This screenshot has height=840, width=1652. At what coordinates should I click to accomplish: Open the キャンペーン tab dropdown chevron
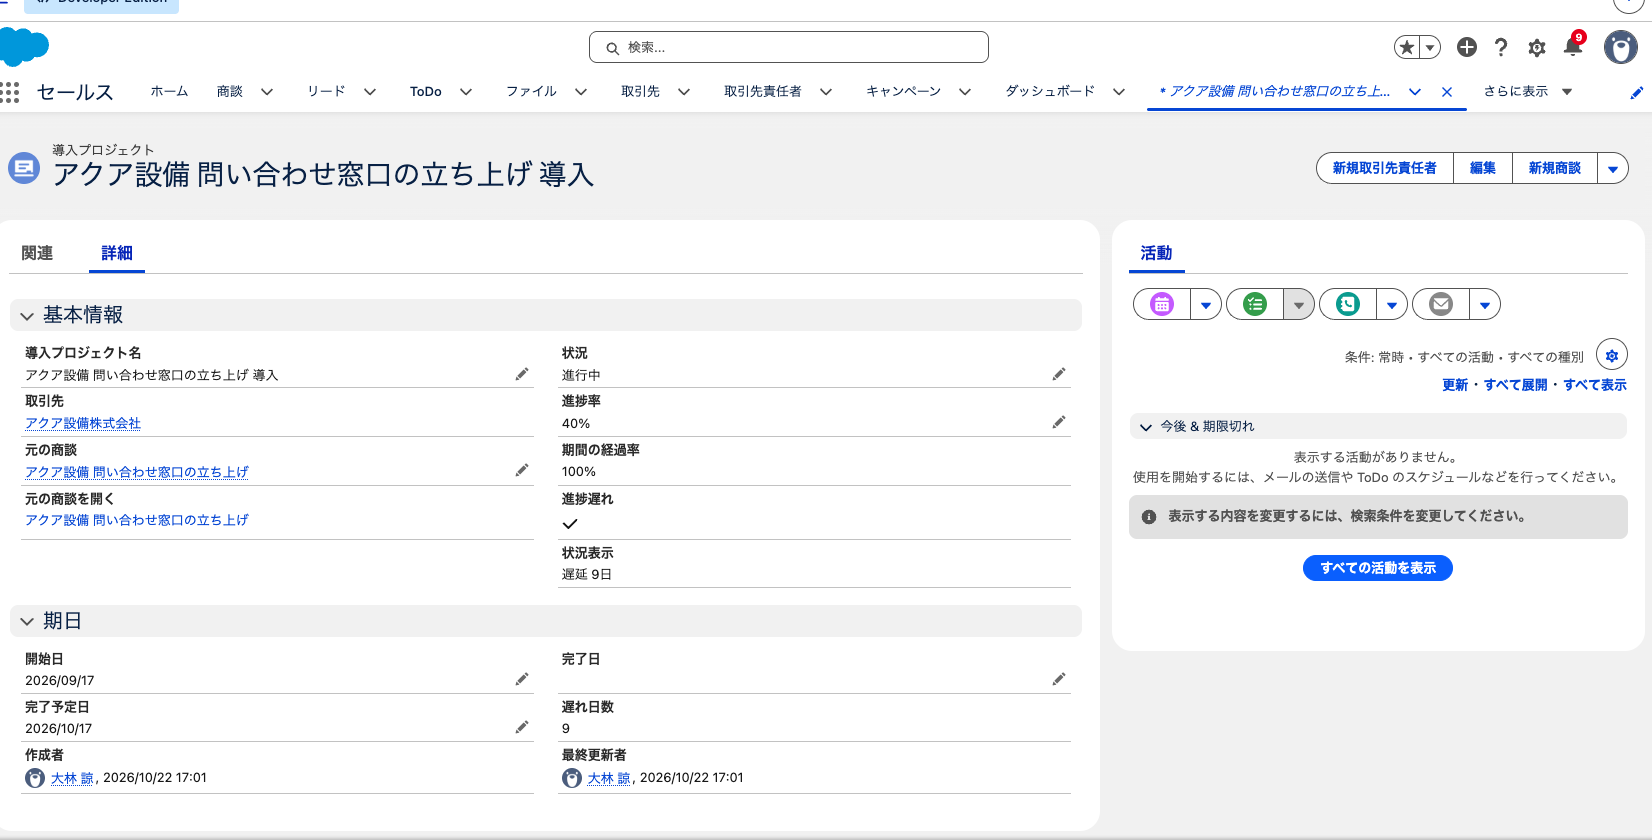coord(965,92)
